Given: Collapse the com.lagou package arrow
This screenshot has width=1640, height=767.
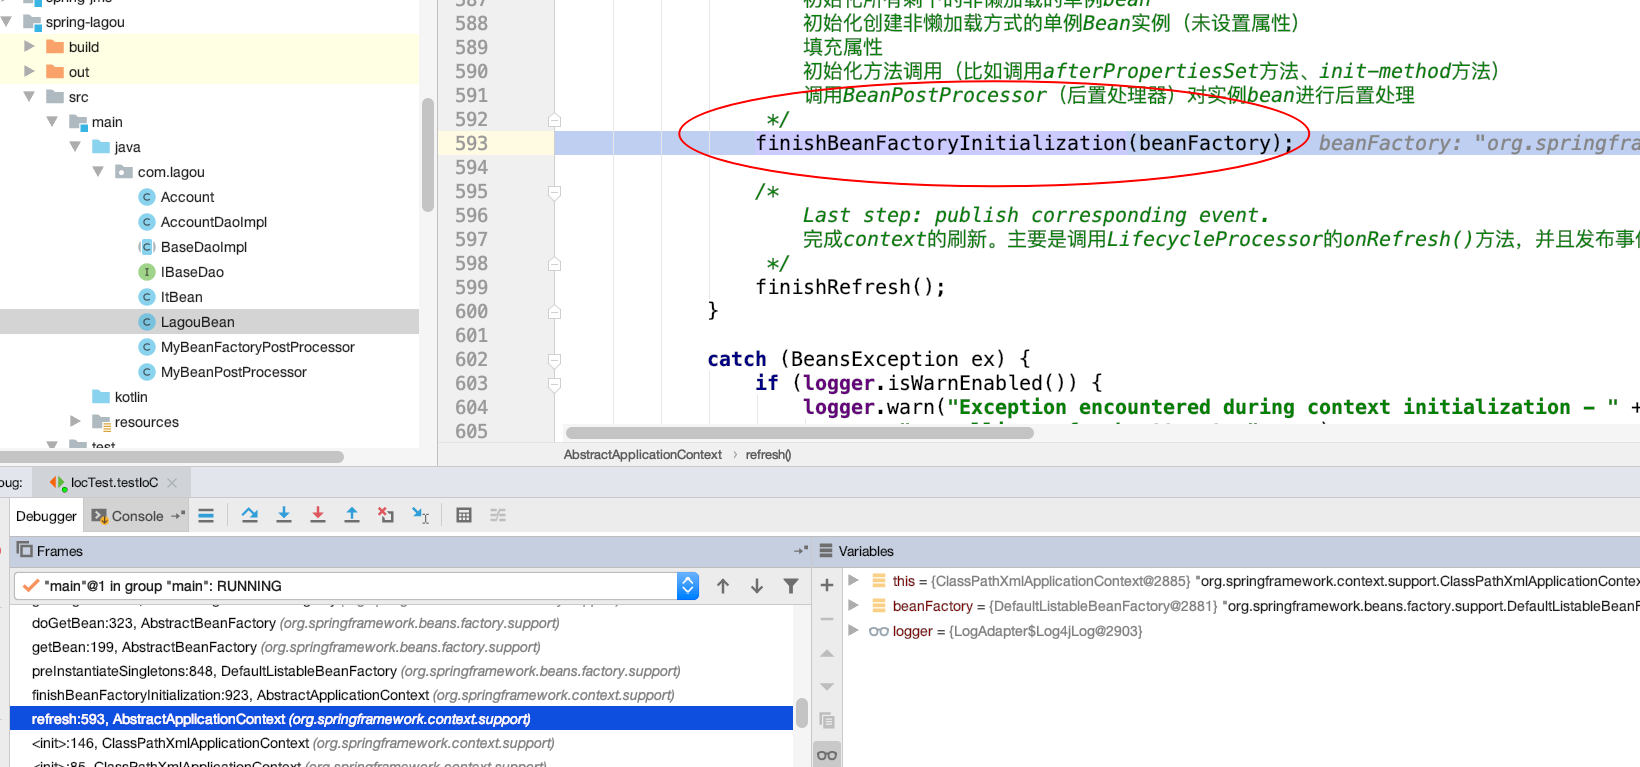Looking at the screenshot, I should coord(98,171).
